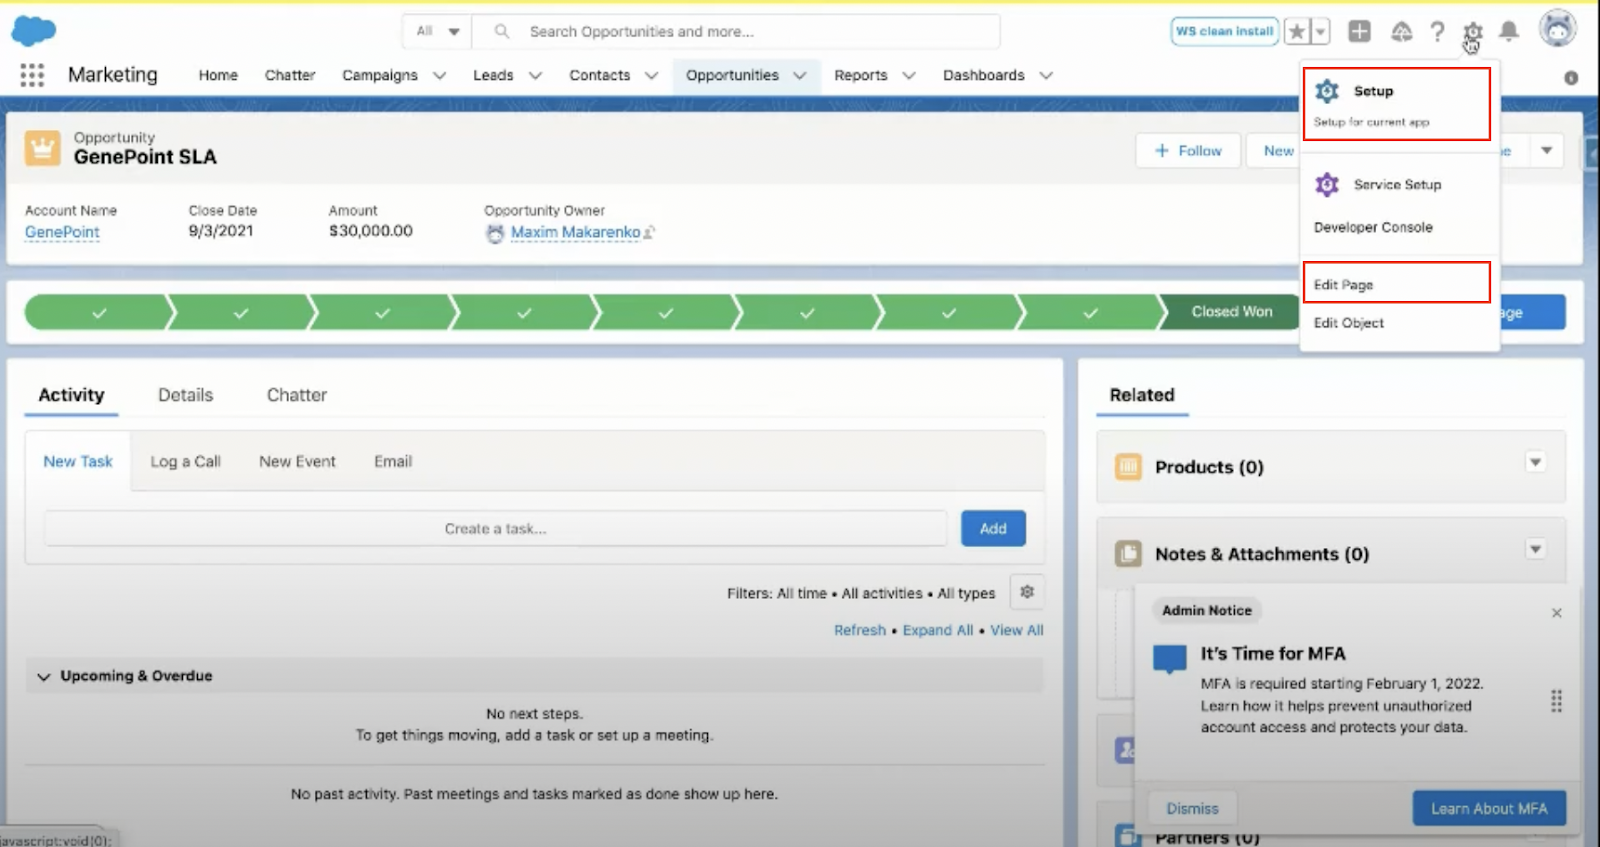The width and height of the screenshot is (1600, 847).
Task: Click the MFA notice drag handle
Action: point(1556,701)
